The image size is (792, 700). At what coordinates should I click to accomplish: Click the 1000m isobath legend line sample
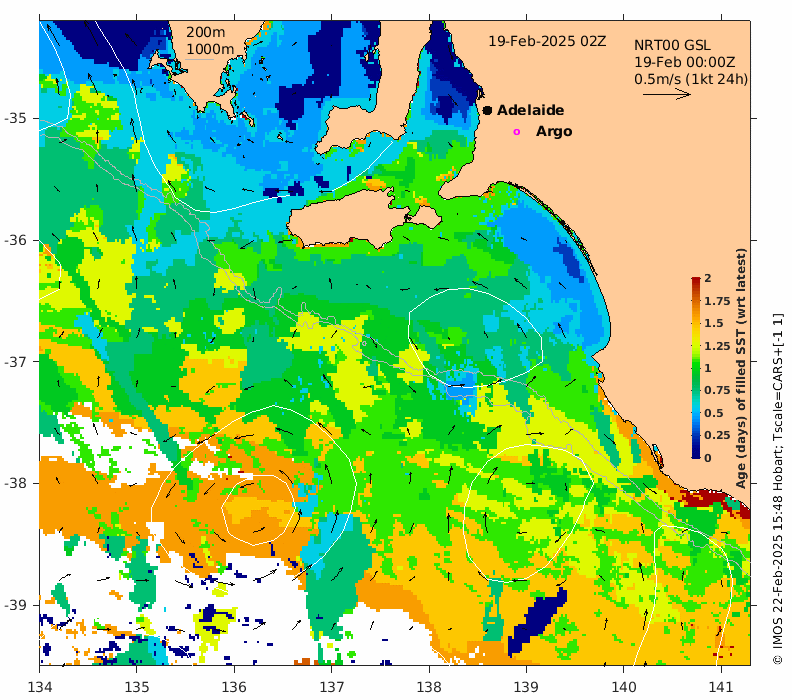click(199, 60)
